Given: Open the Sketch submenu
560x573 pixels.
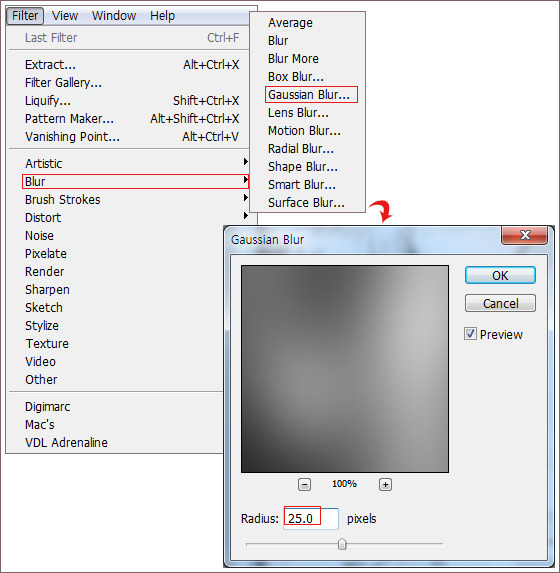Looking at the screenshot, I should [x=43, y=308].
